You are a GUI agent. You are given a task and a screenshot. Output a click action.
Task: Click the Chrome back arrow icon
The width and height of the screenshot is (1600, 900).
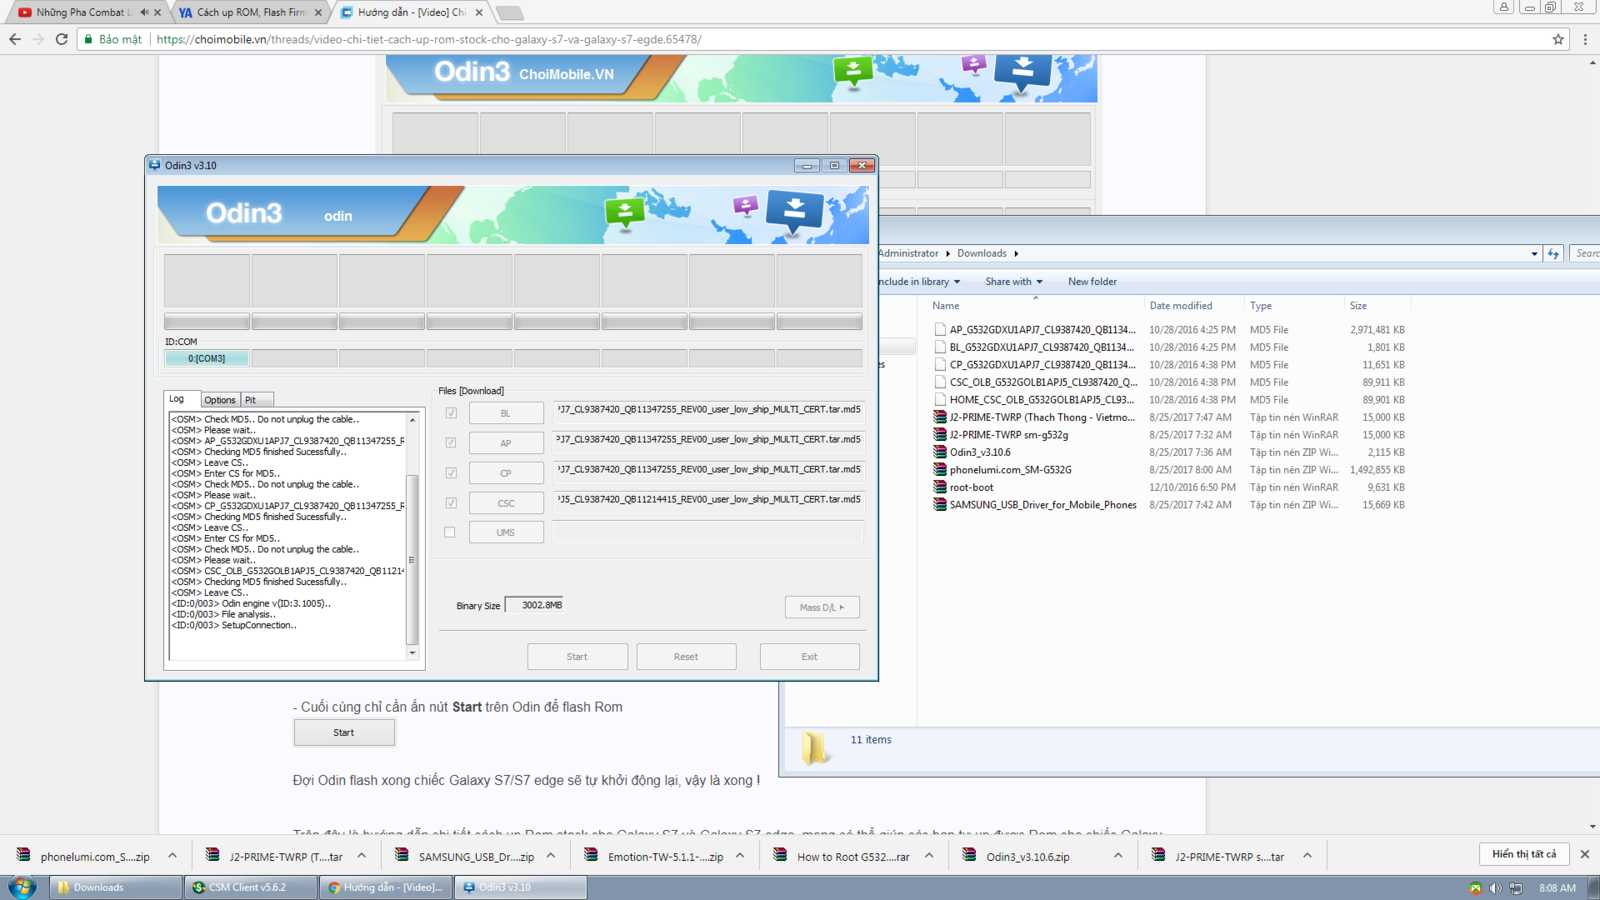[x=14, y=39]
